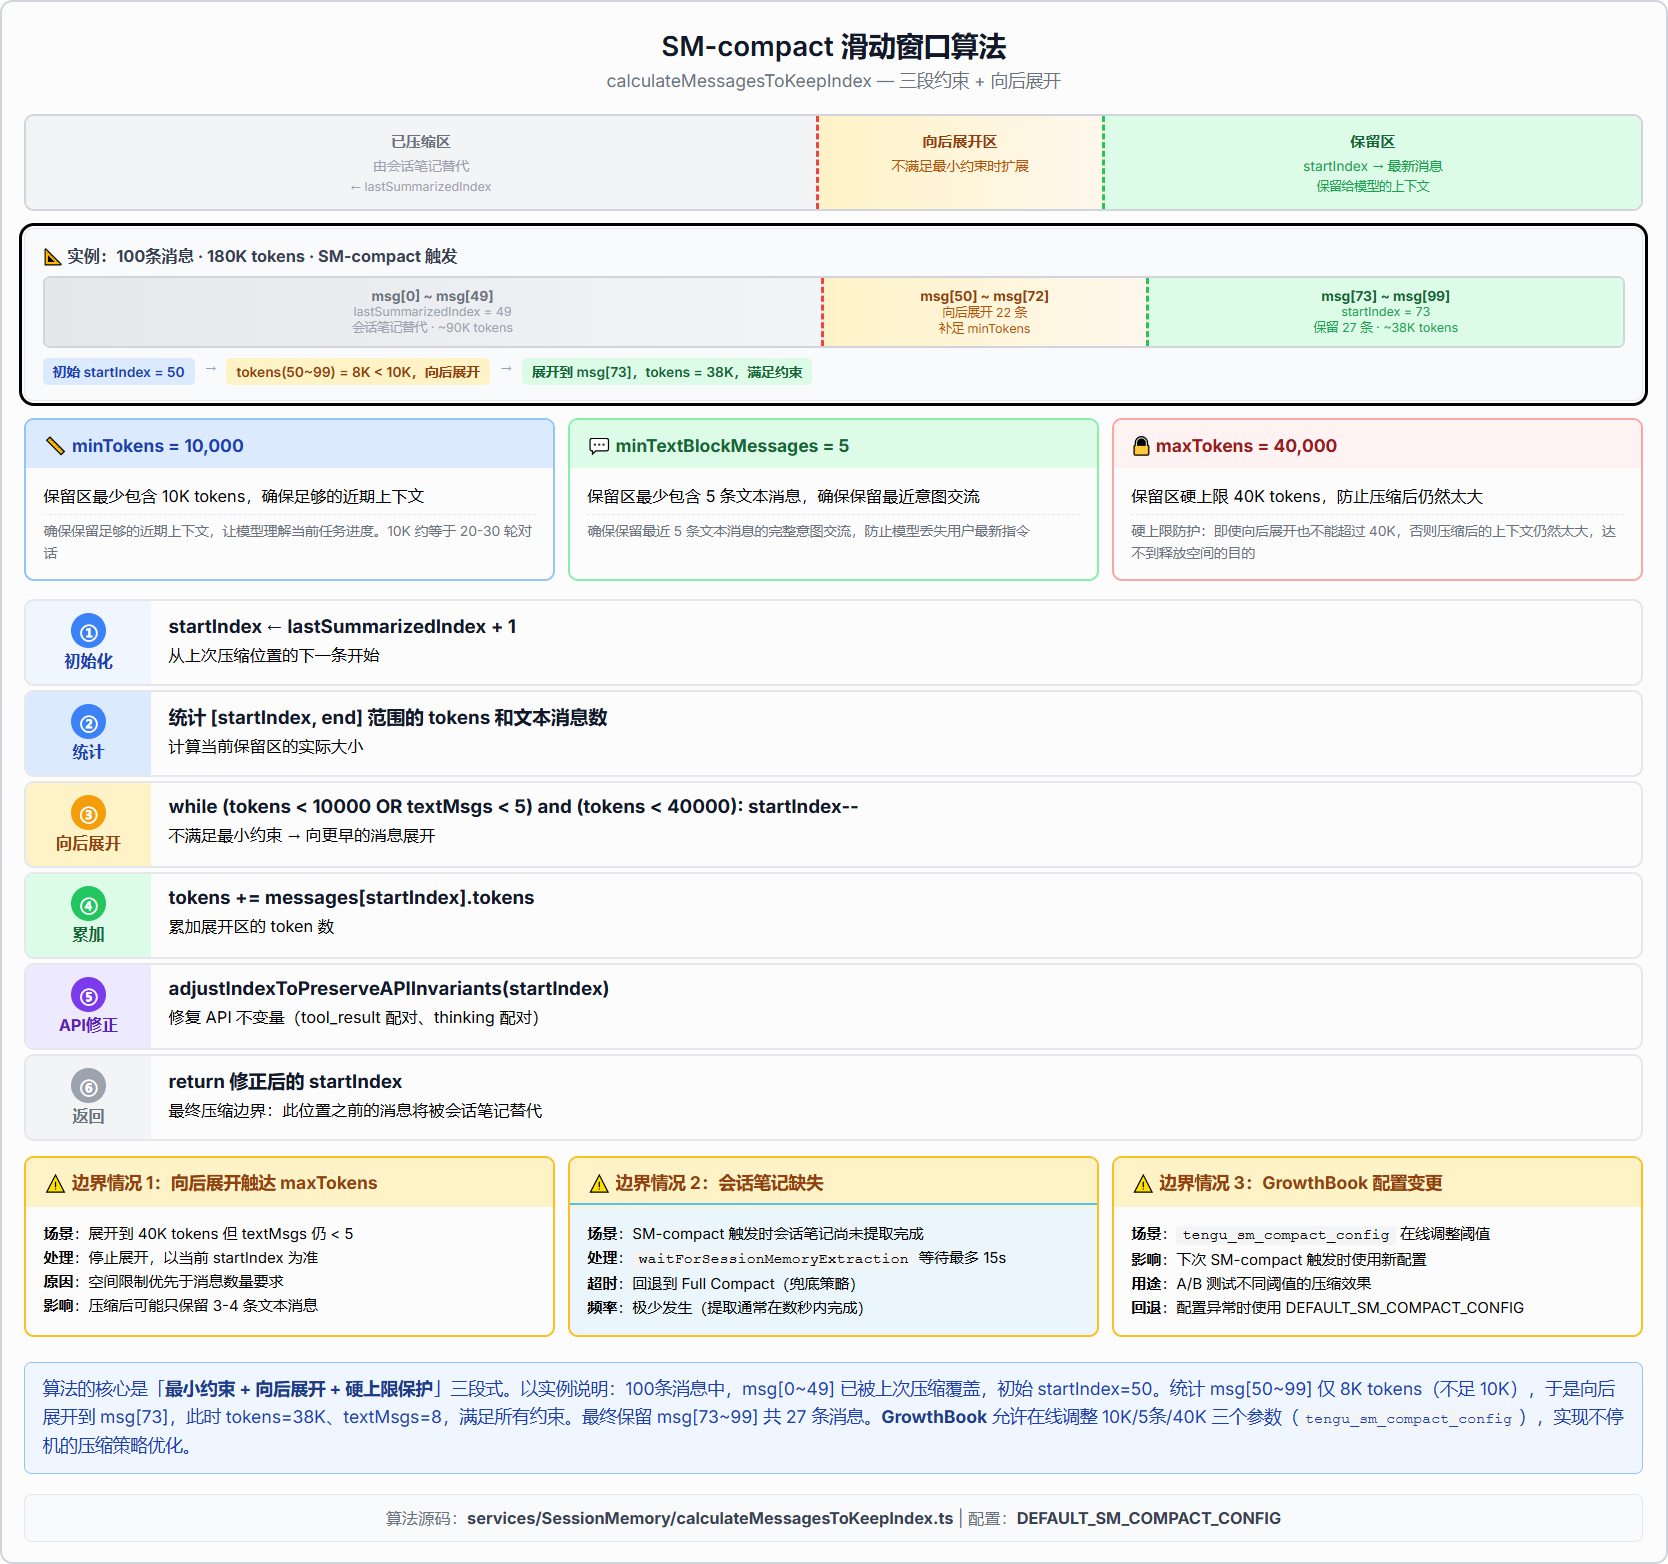Click DEFAULT_SM_COMPACT_CONFIG in 回退 line
1668x1564 pixels.
[x=1404, y=1308]
